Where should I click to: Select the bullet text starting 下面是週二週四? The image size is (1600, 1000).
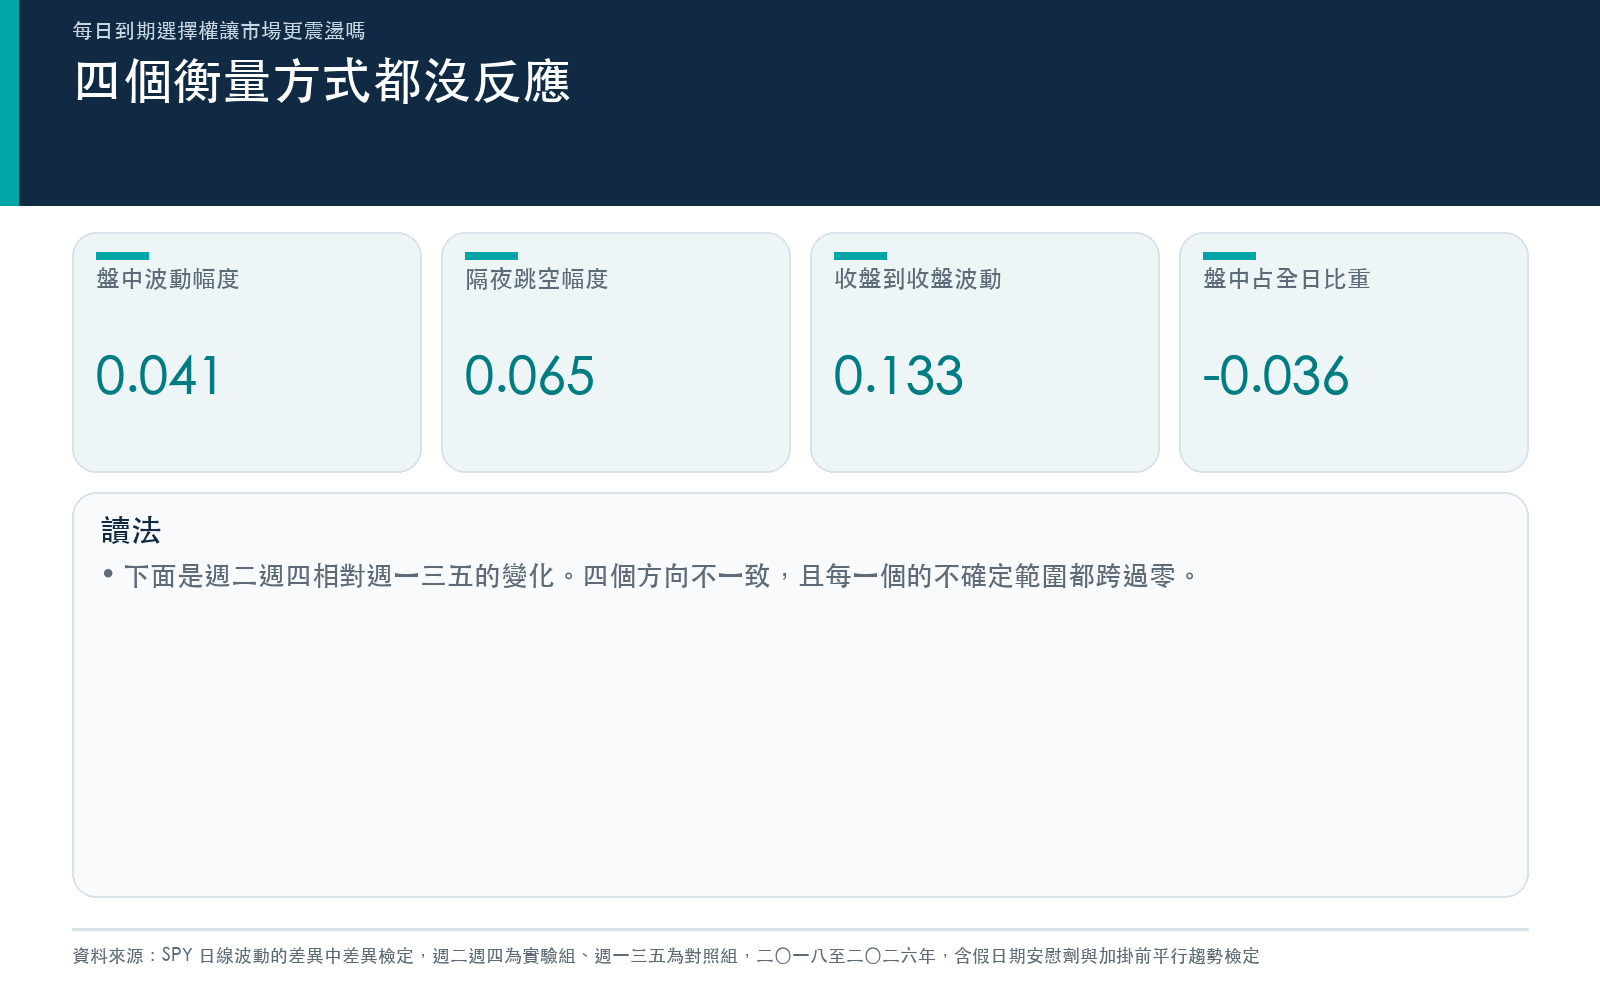tap(660, 576)
